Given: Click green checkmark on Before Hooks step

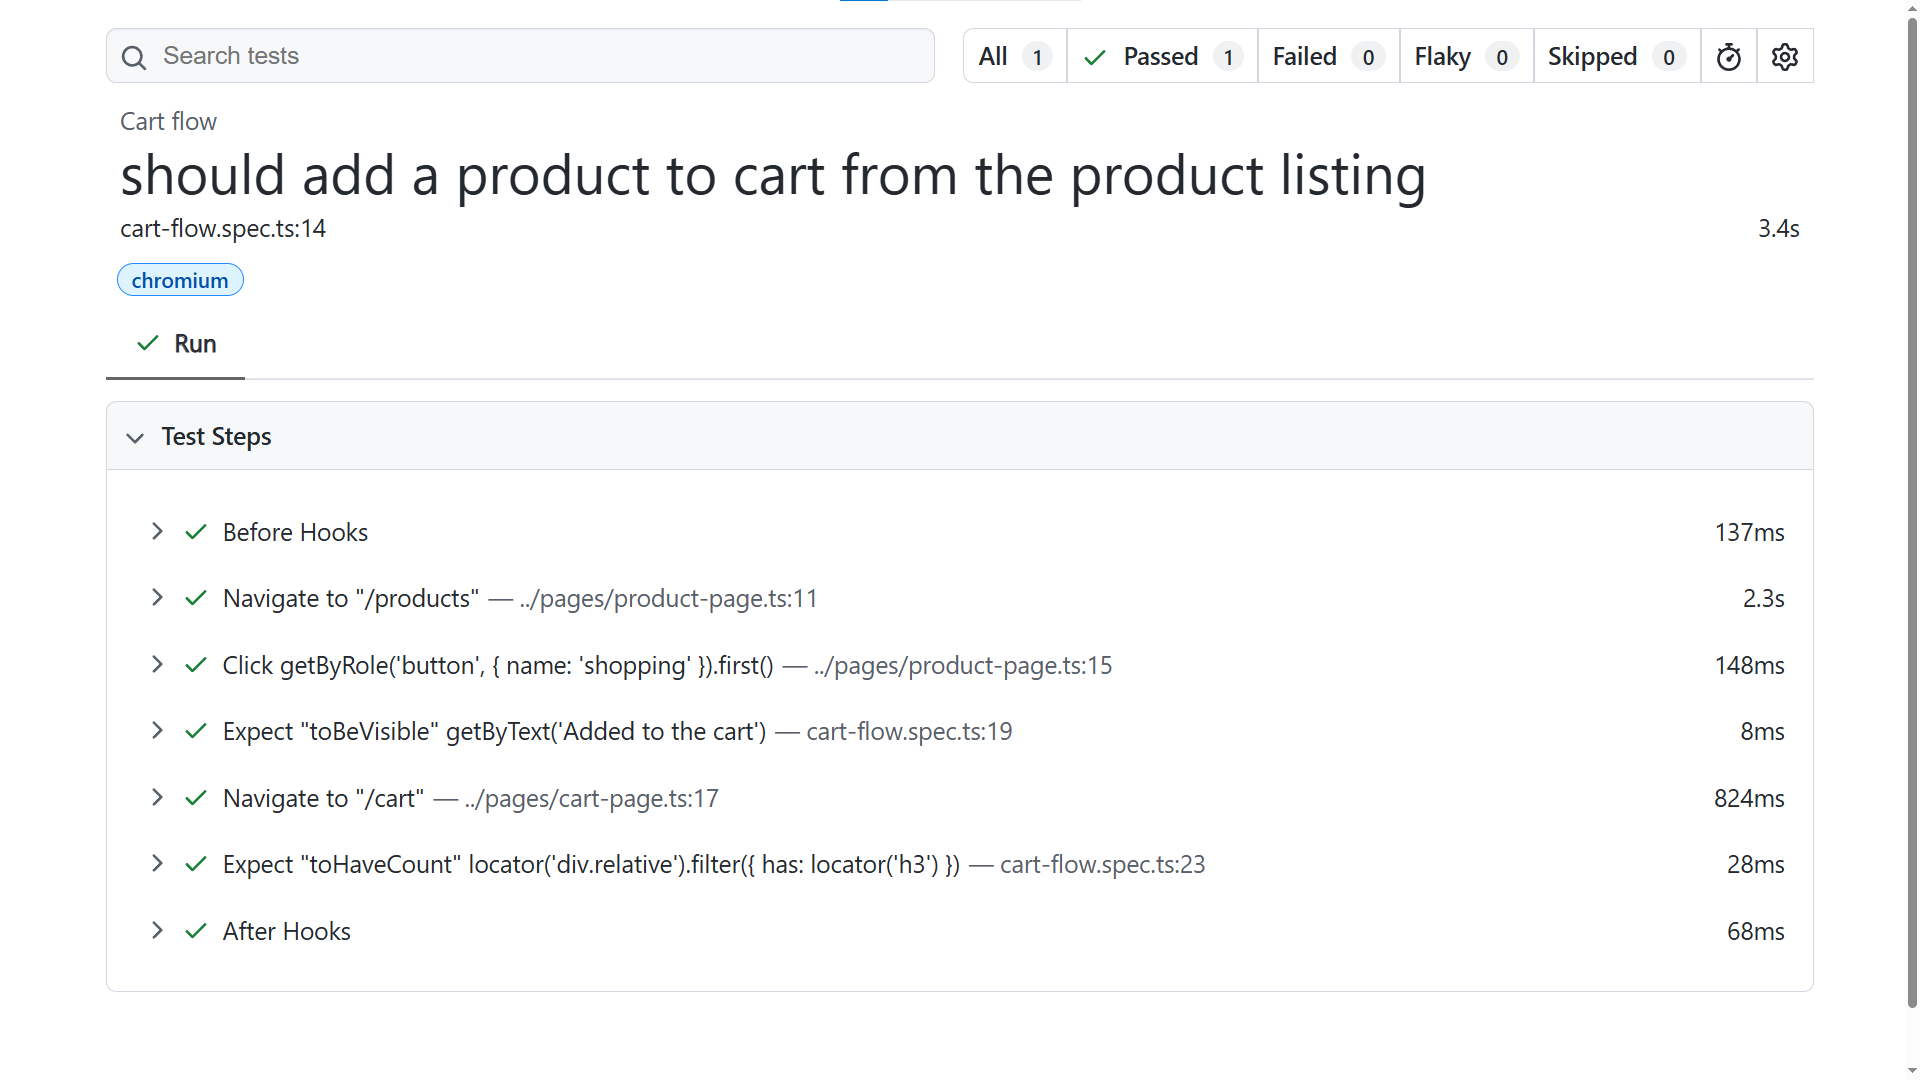Looking at the screenshot, I should pyautogui.click(x=196, y=532).
